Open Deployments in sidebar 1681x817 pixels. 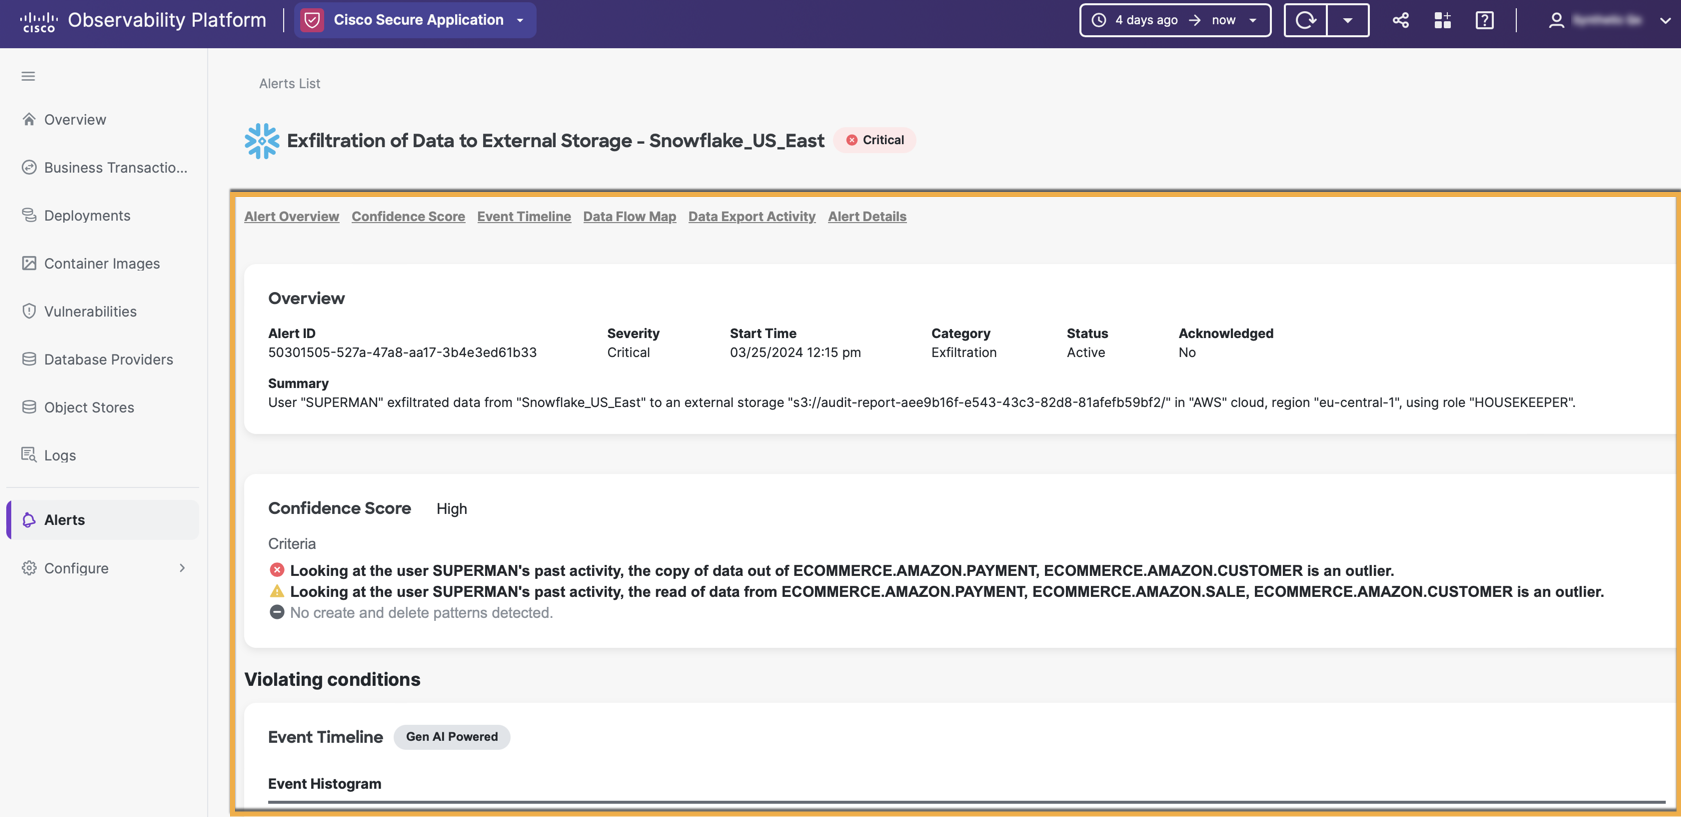tap(87, 215)
